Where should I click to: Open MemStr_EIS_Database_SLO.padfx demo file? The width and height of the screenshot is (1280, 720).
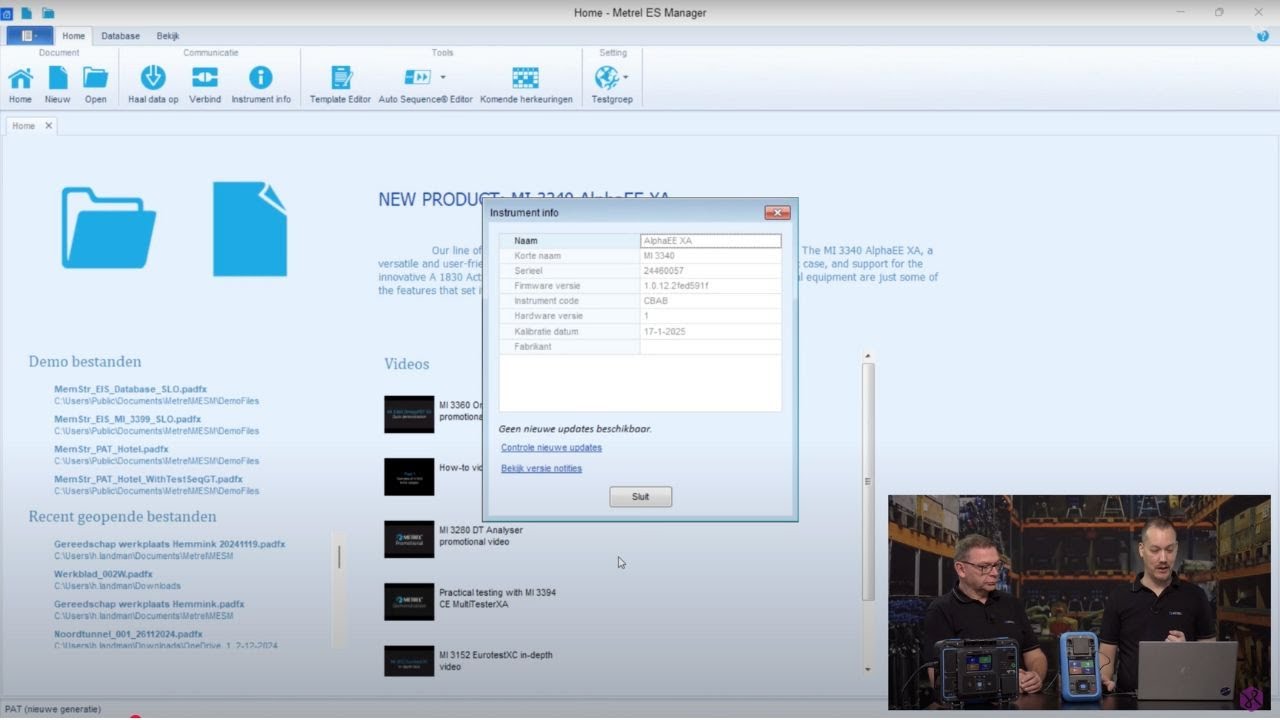click(131, 389)
